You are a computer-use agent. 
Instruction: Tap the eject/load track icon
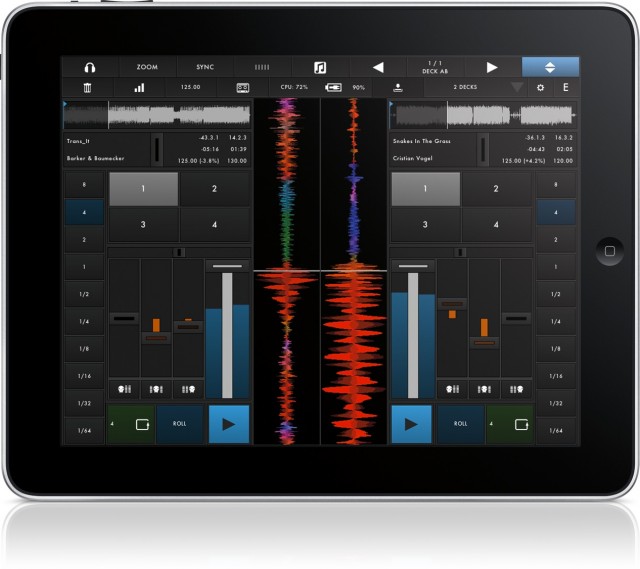398,88
